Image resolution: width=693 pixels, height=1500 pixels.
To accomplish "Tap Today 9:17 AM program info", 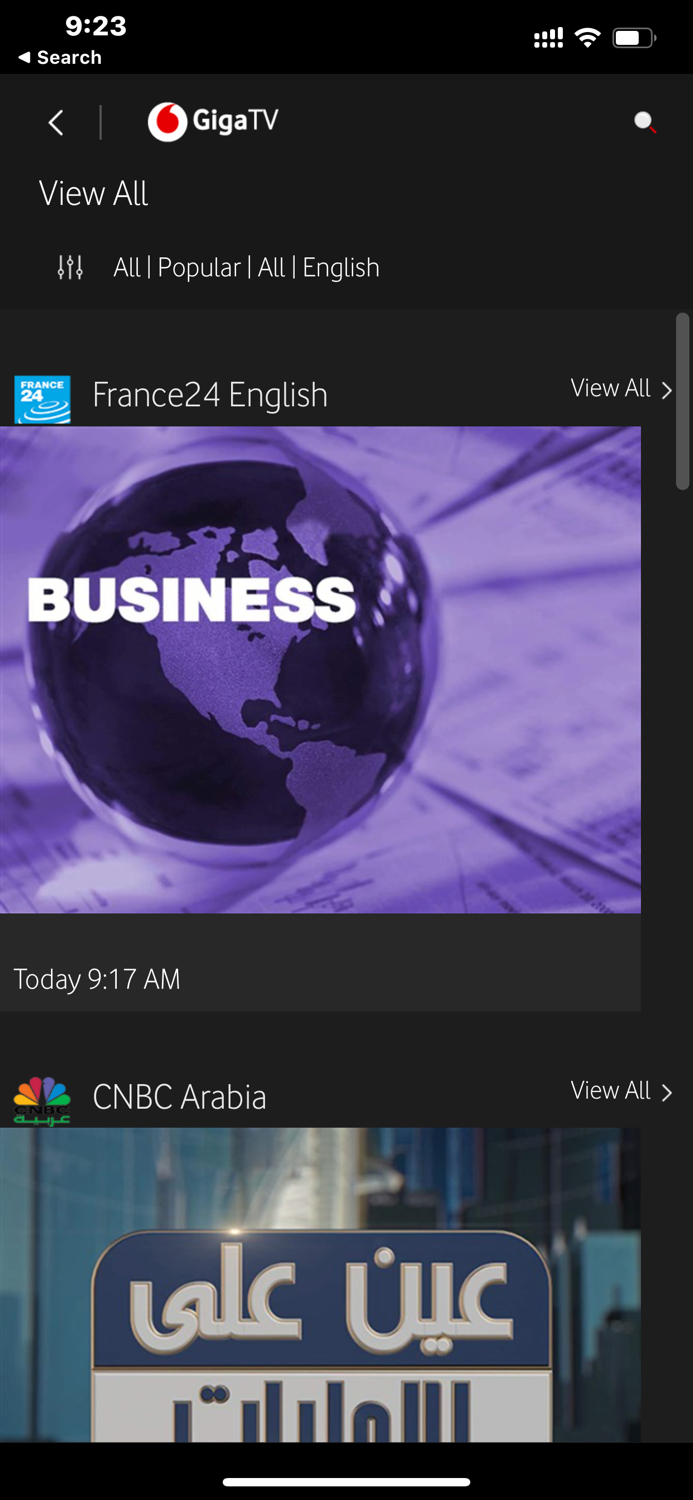I will point(97,979).
